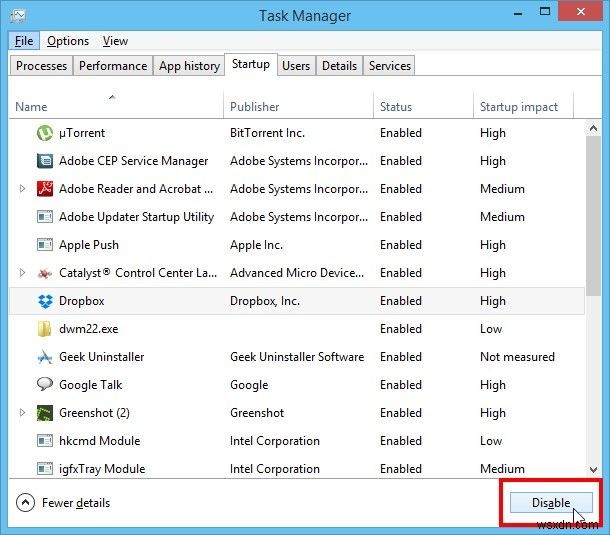
Task: Click the Adobe Reader and Acrobat icon
Action: coord(45,189)
